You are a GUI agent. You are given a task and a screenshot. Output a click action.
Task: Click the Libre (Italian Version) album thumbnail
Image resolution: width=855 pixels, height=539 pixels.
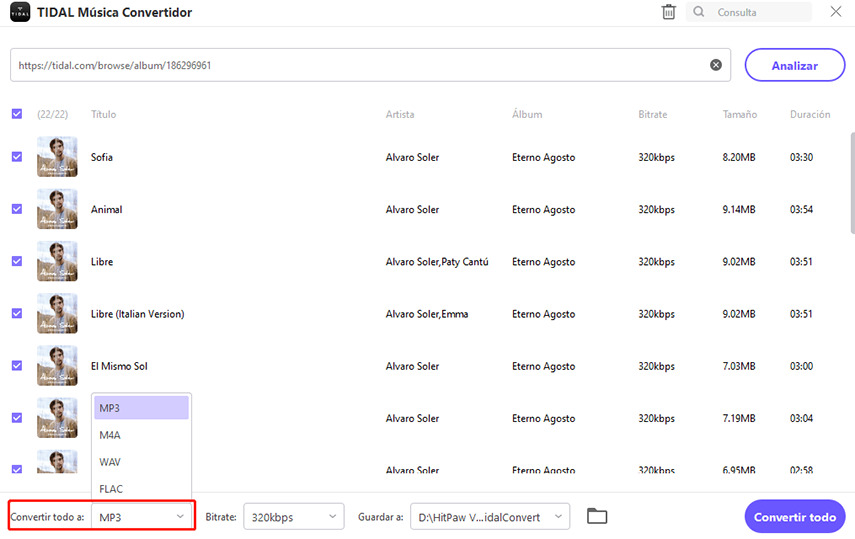(57, 314)
